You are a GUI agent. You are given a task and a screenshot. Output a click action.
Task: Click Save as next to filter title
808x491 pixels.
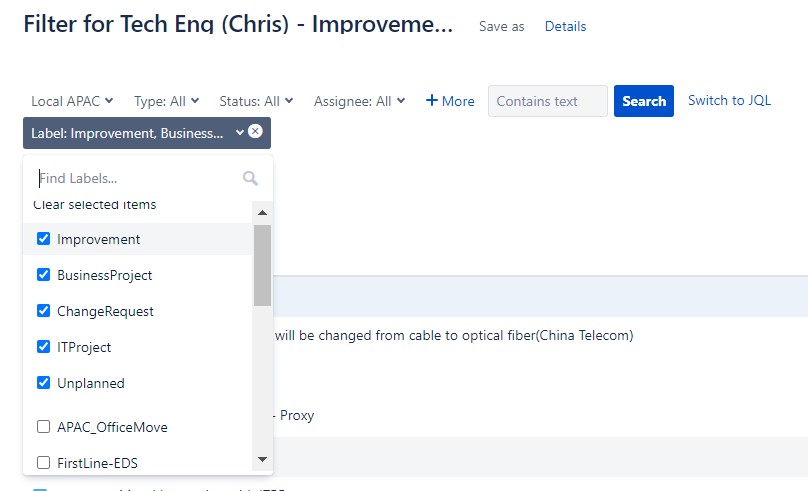[501, 26]
